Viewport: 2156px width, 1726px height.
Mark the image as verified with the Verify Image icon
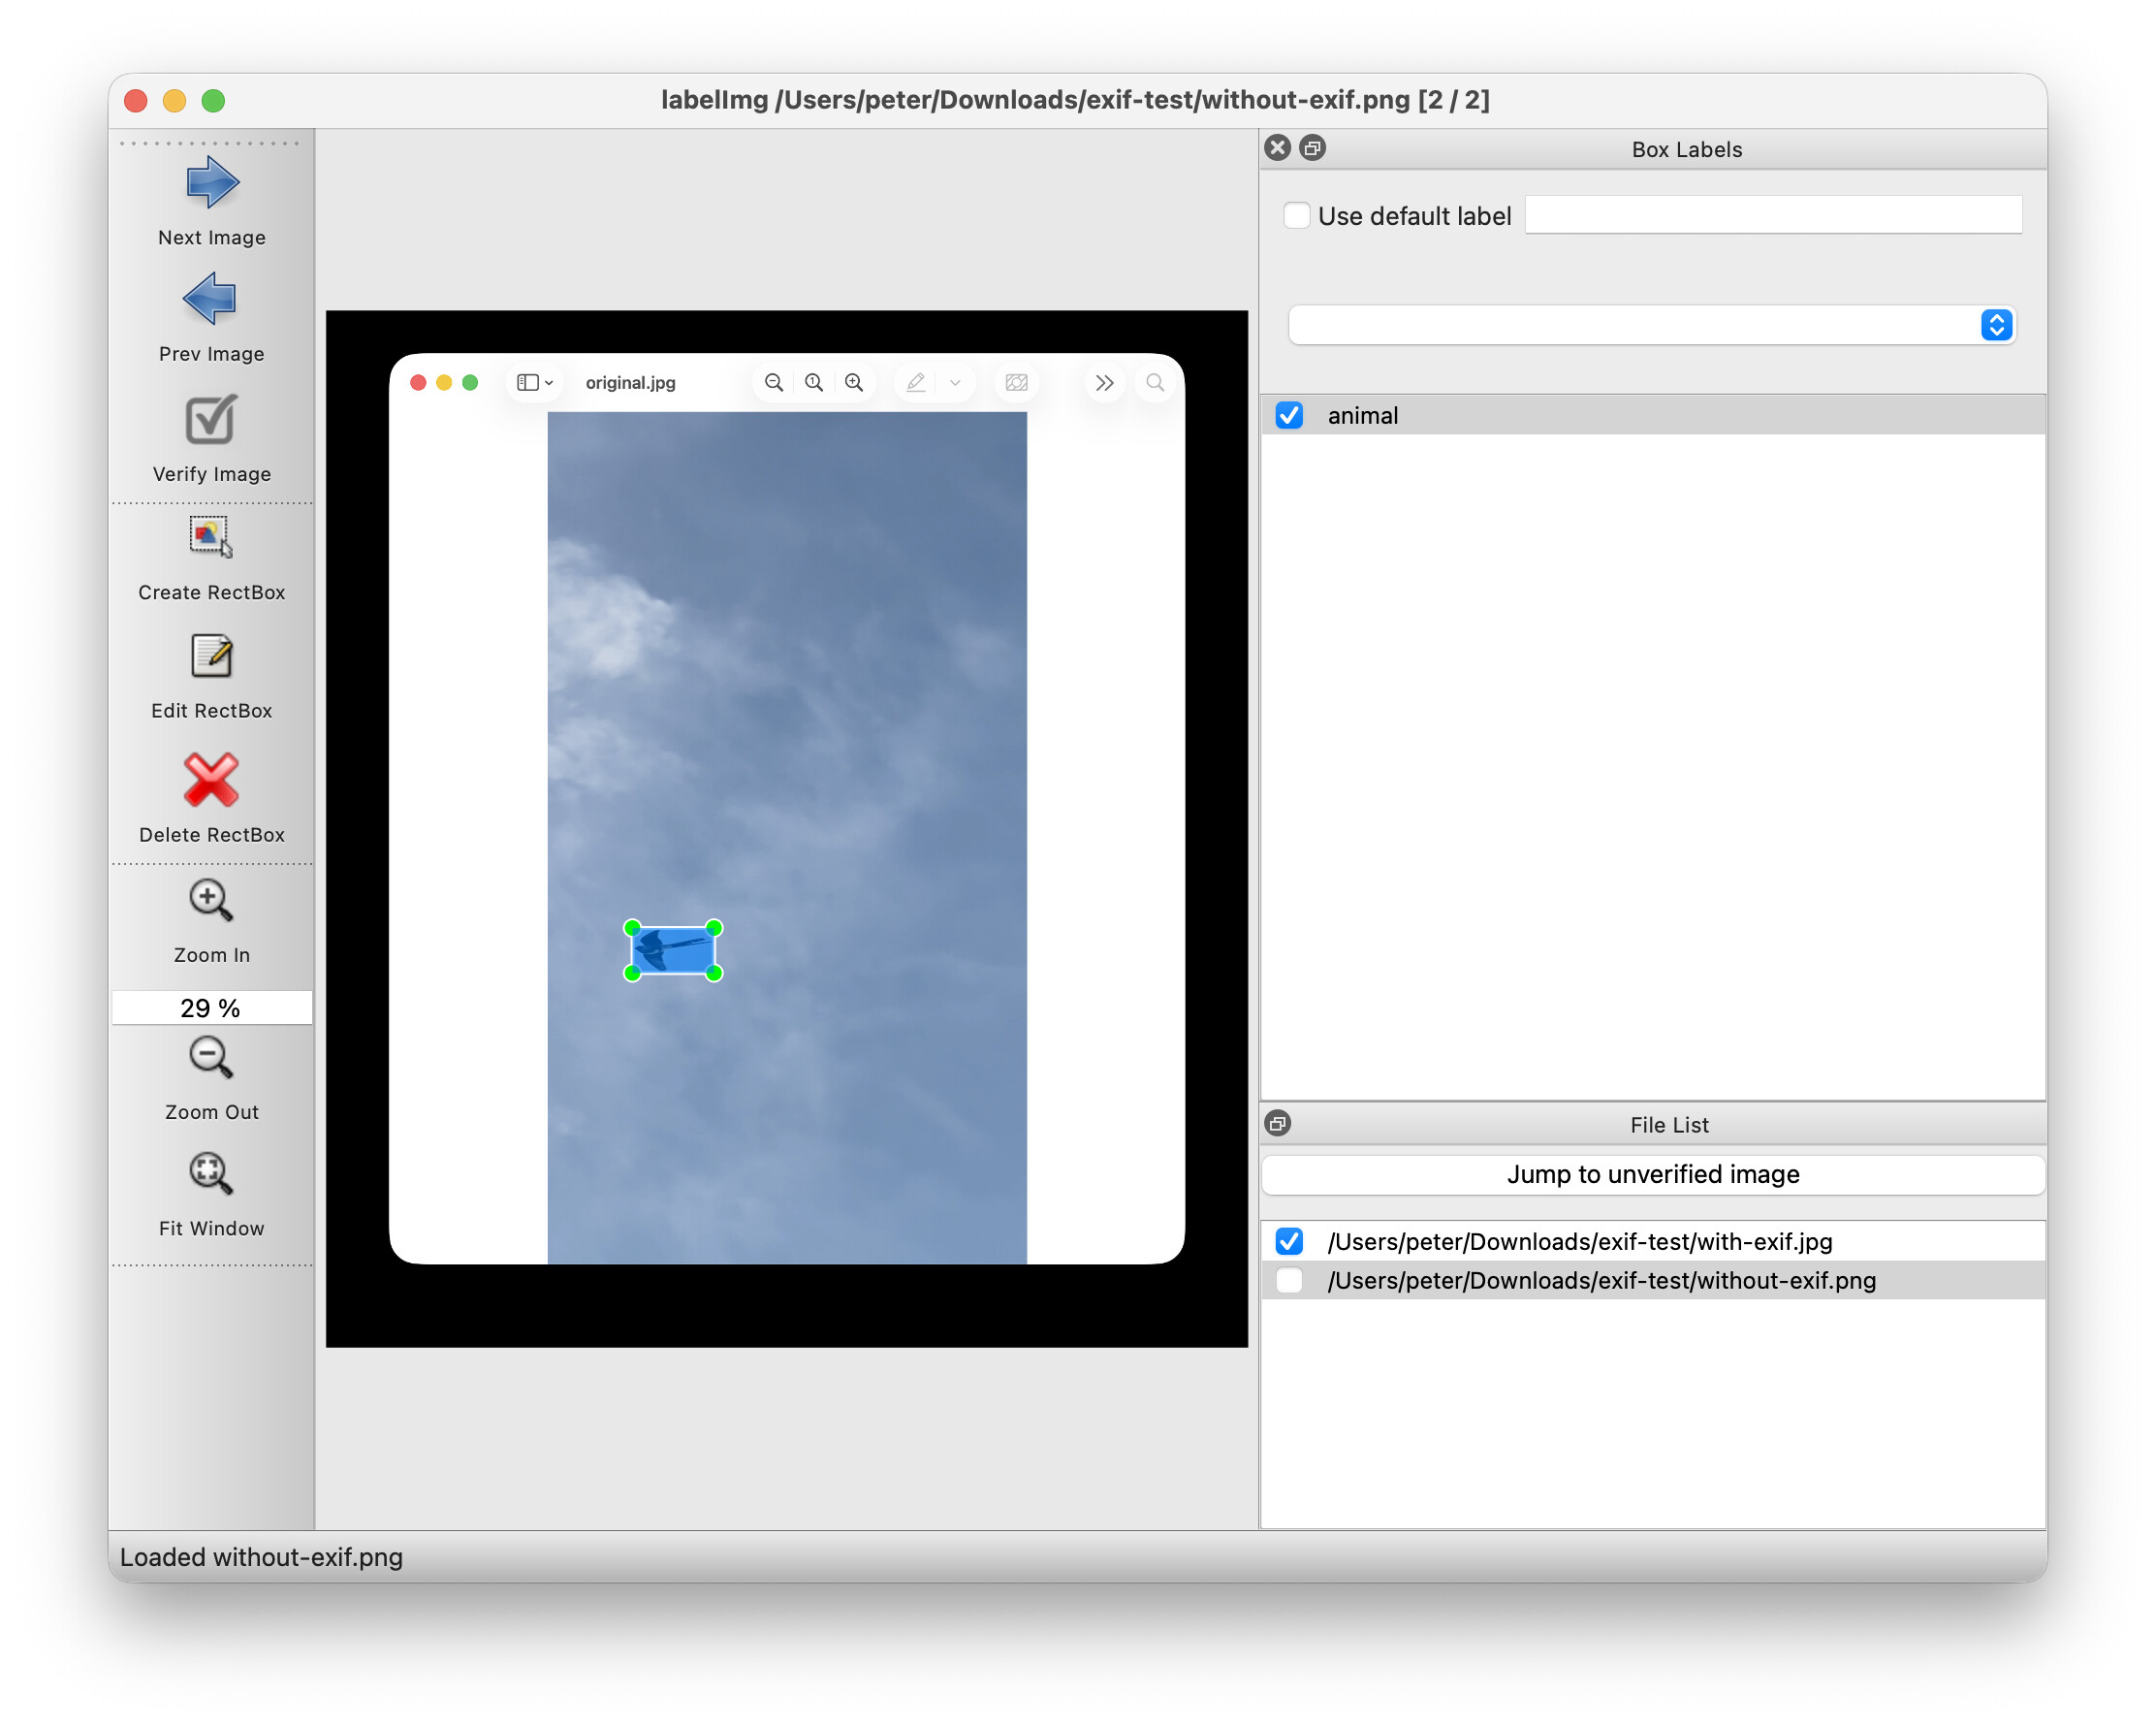(x=211, y=419)
